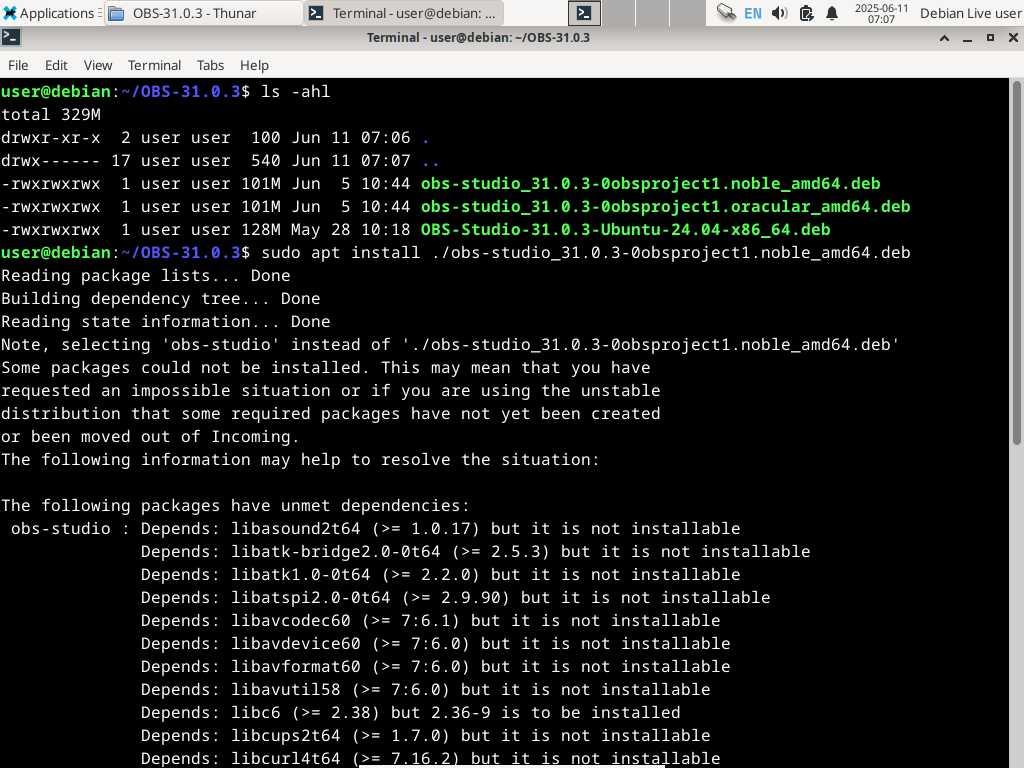Screen dimensions: 1024x768
Task: Click the 'sudo apt install' command text
Action: point(340,252)
